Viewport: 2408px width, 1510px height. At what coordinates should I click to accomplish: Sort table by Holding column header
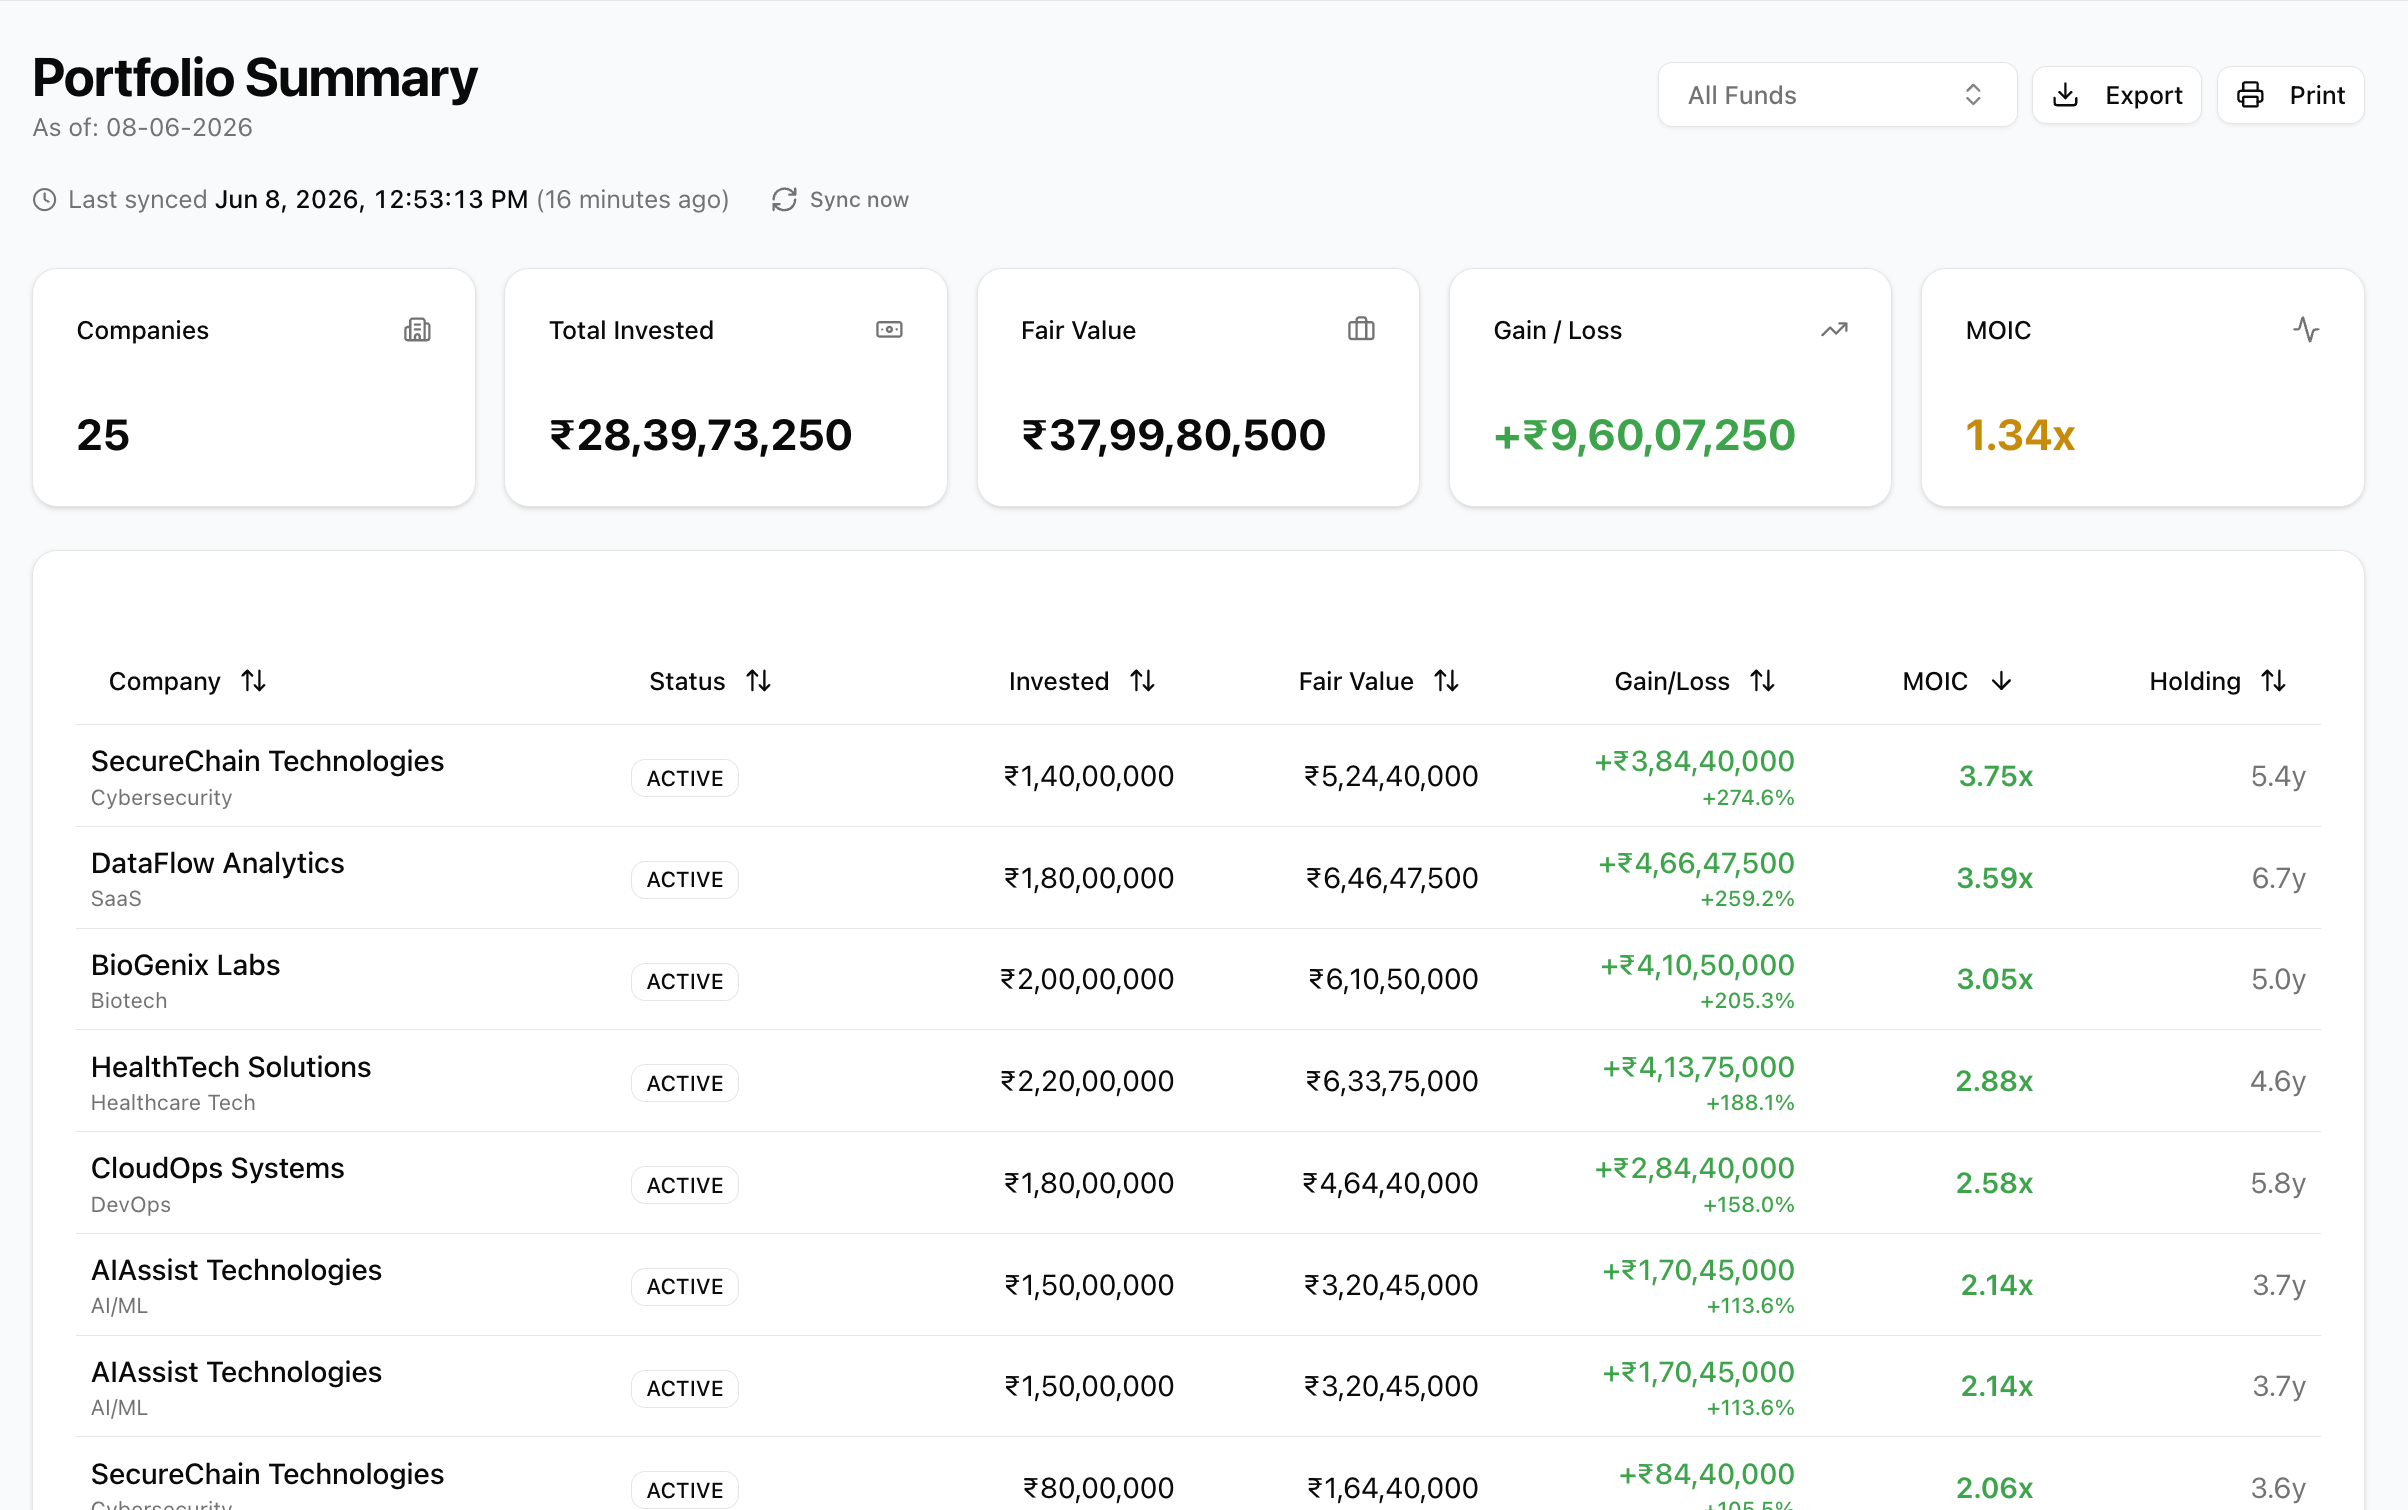click(2218, 681)
